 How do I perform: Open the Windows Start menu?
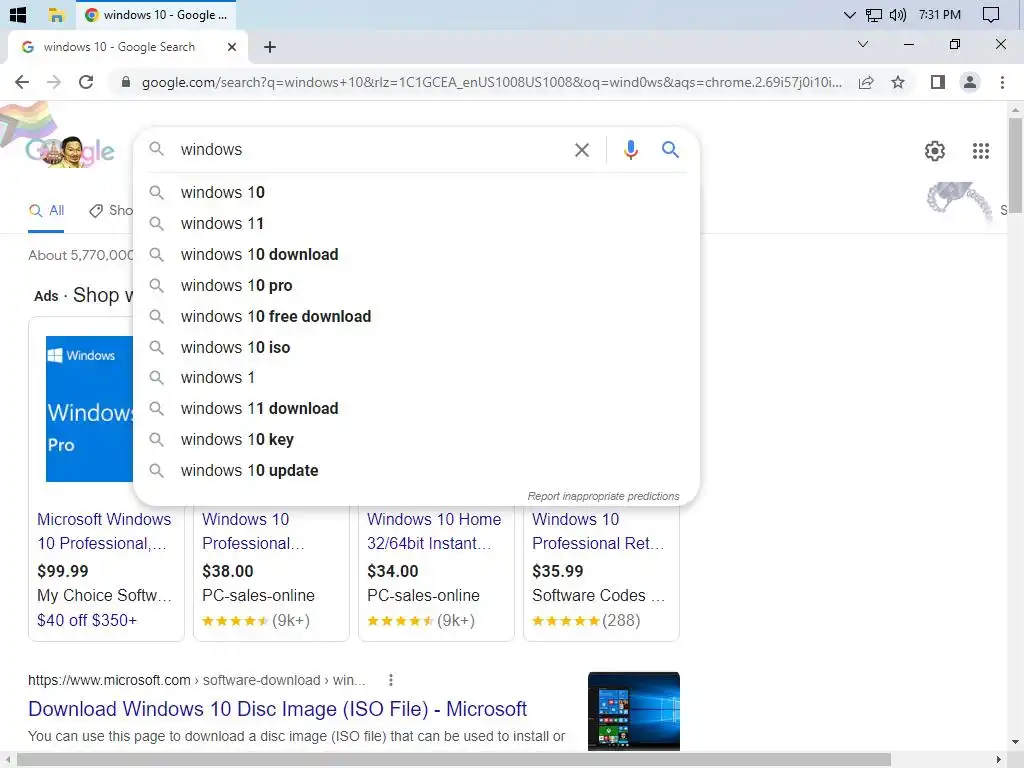(x=18, y=14)
